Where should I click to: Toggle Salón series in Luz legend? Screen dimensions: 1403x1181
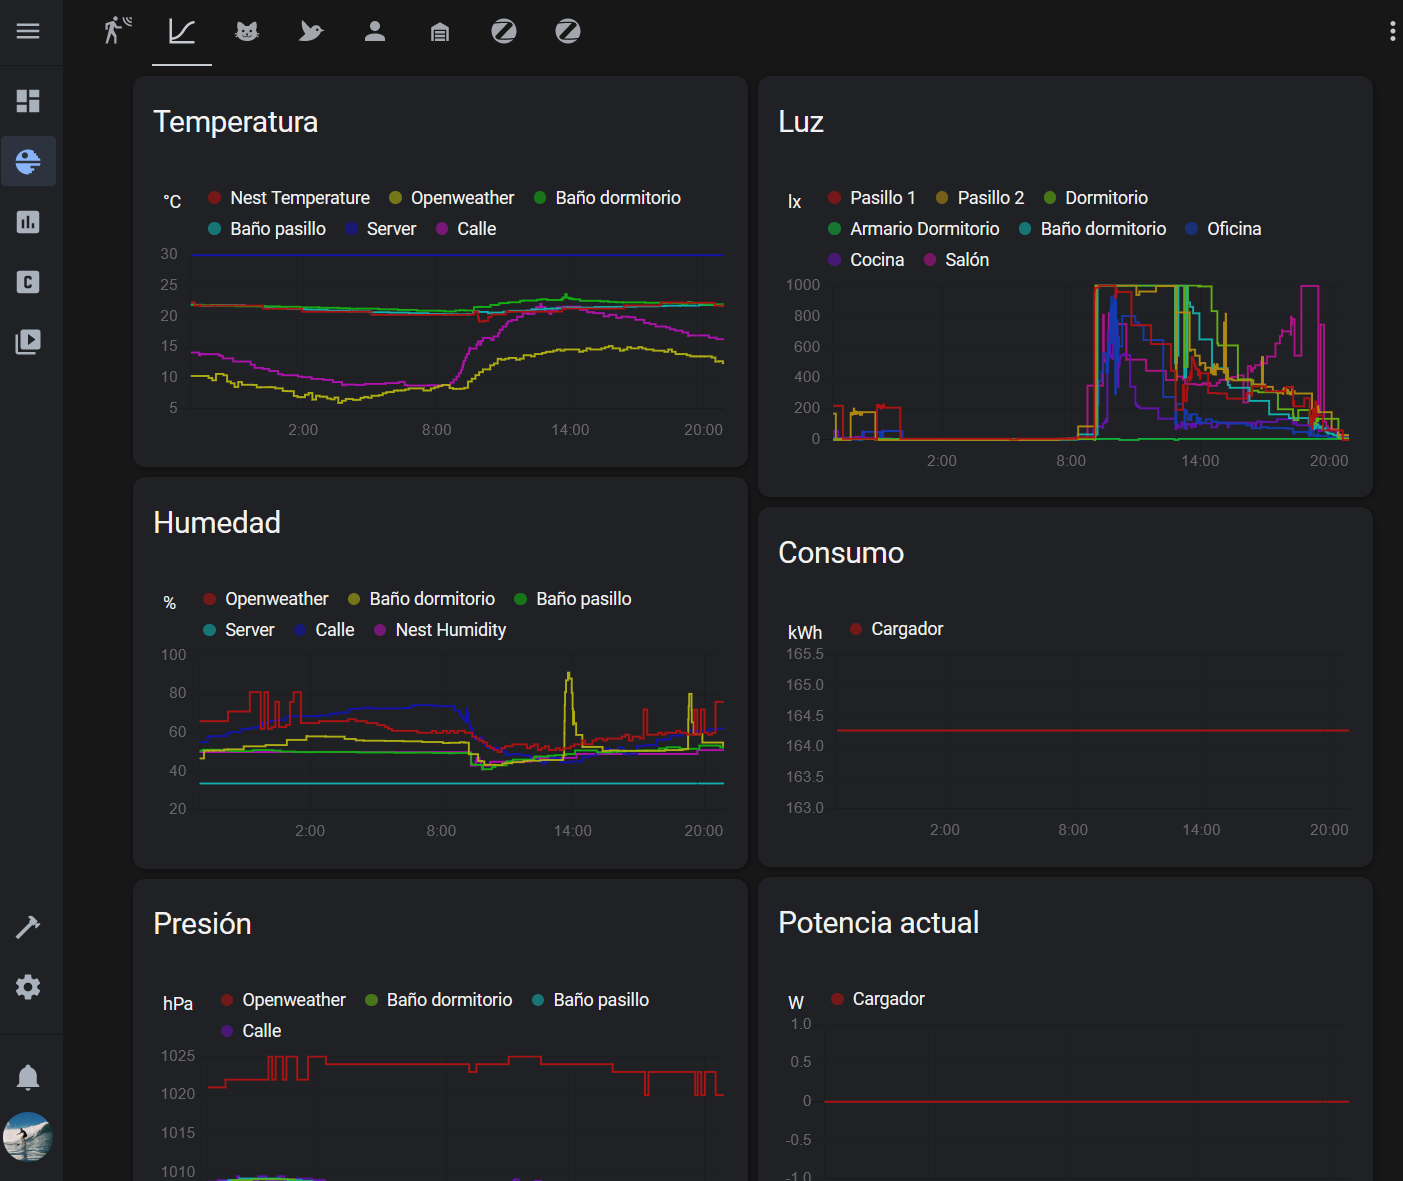pos(956,260)
